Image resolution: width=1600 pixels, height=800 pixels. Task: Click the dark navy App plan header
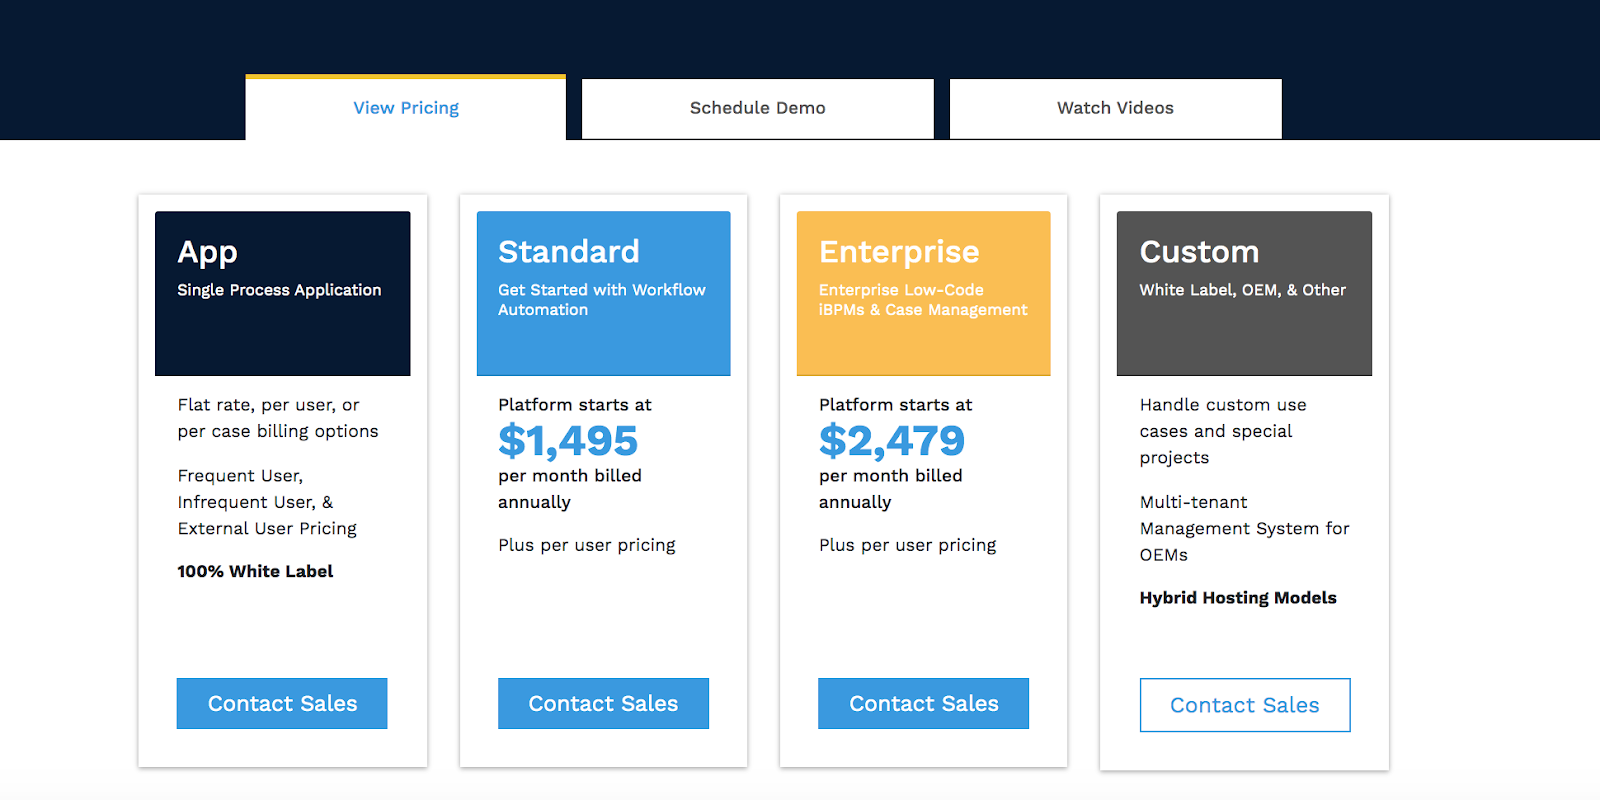282,293
